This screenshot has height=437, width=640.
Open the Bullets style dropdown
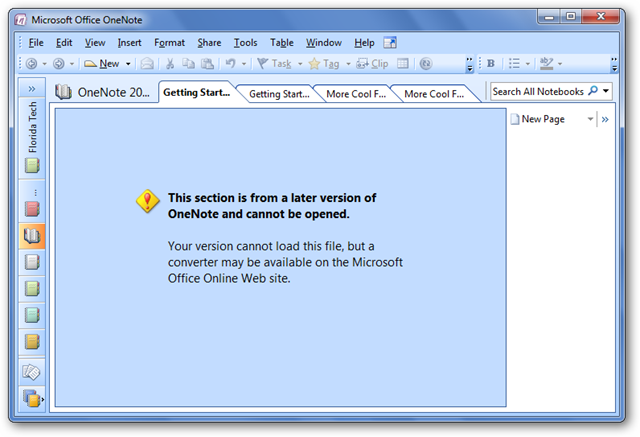pos(527,64)
